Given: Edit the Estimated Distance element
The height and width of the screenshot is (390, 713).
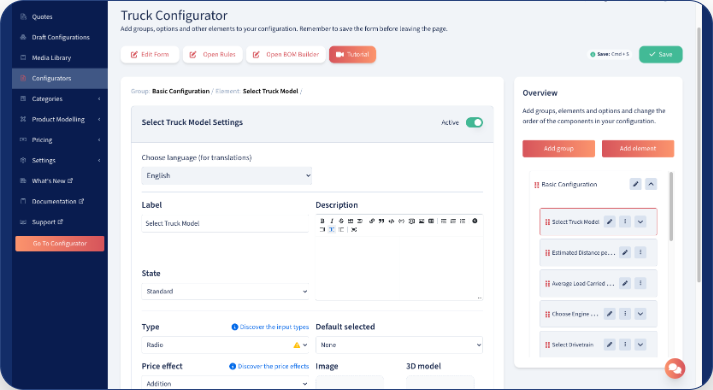Looking at the screenshot, I should (625, 252).
